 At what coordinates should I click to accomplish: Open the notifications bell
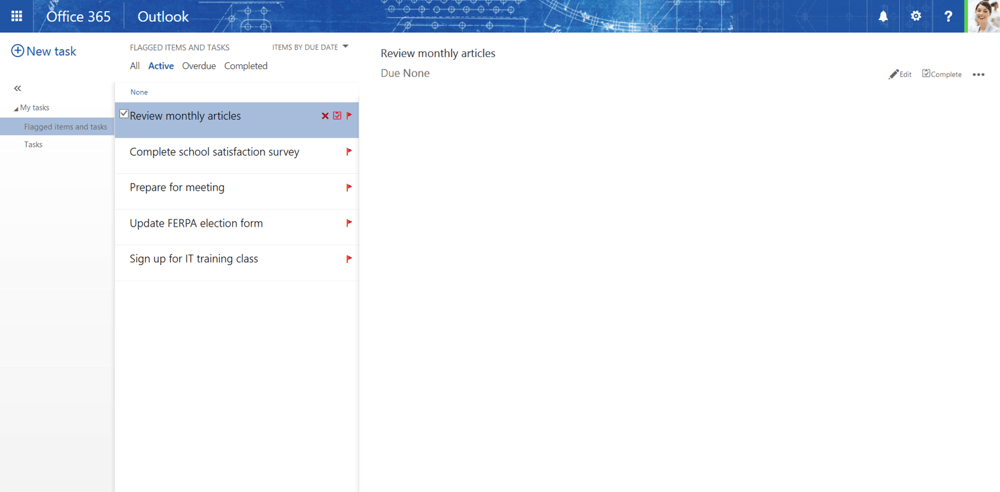883,16
